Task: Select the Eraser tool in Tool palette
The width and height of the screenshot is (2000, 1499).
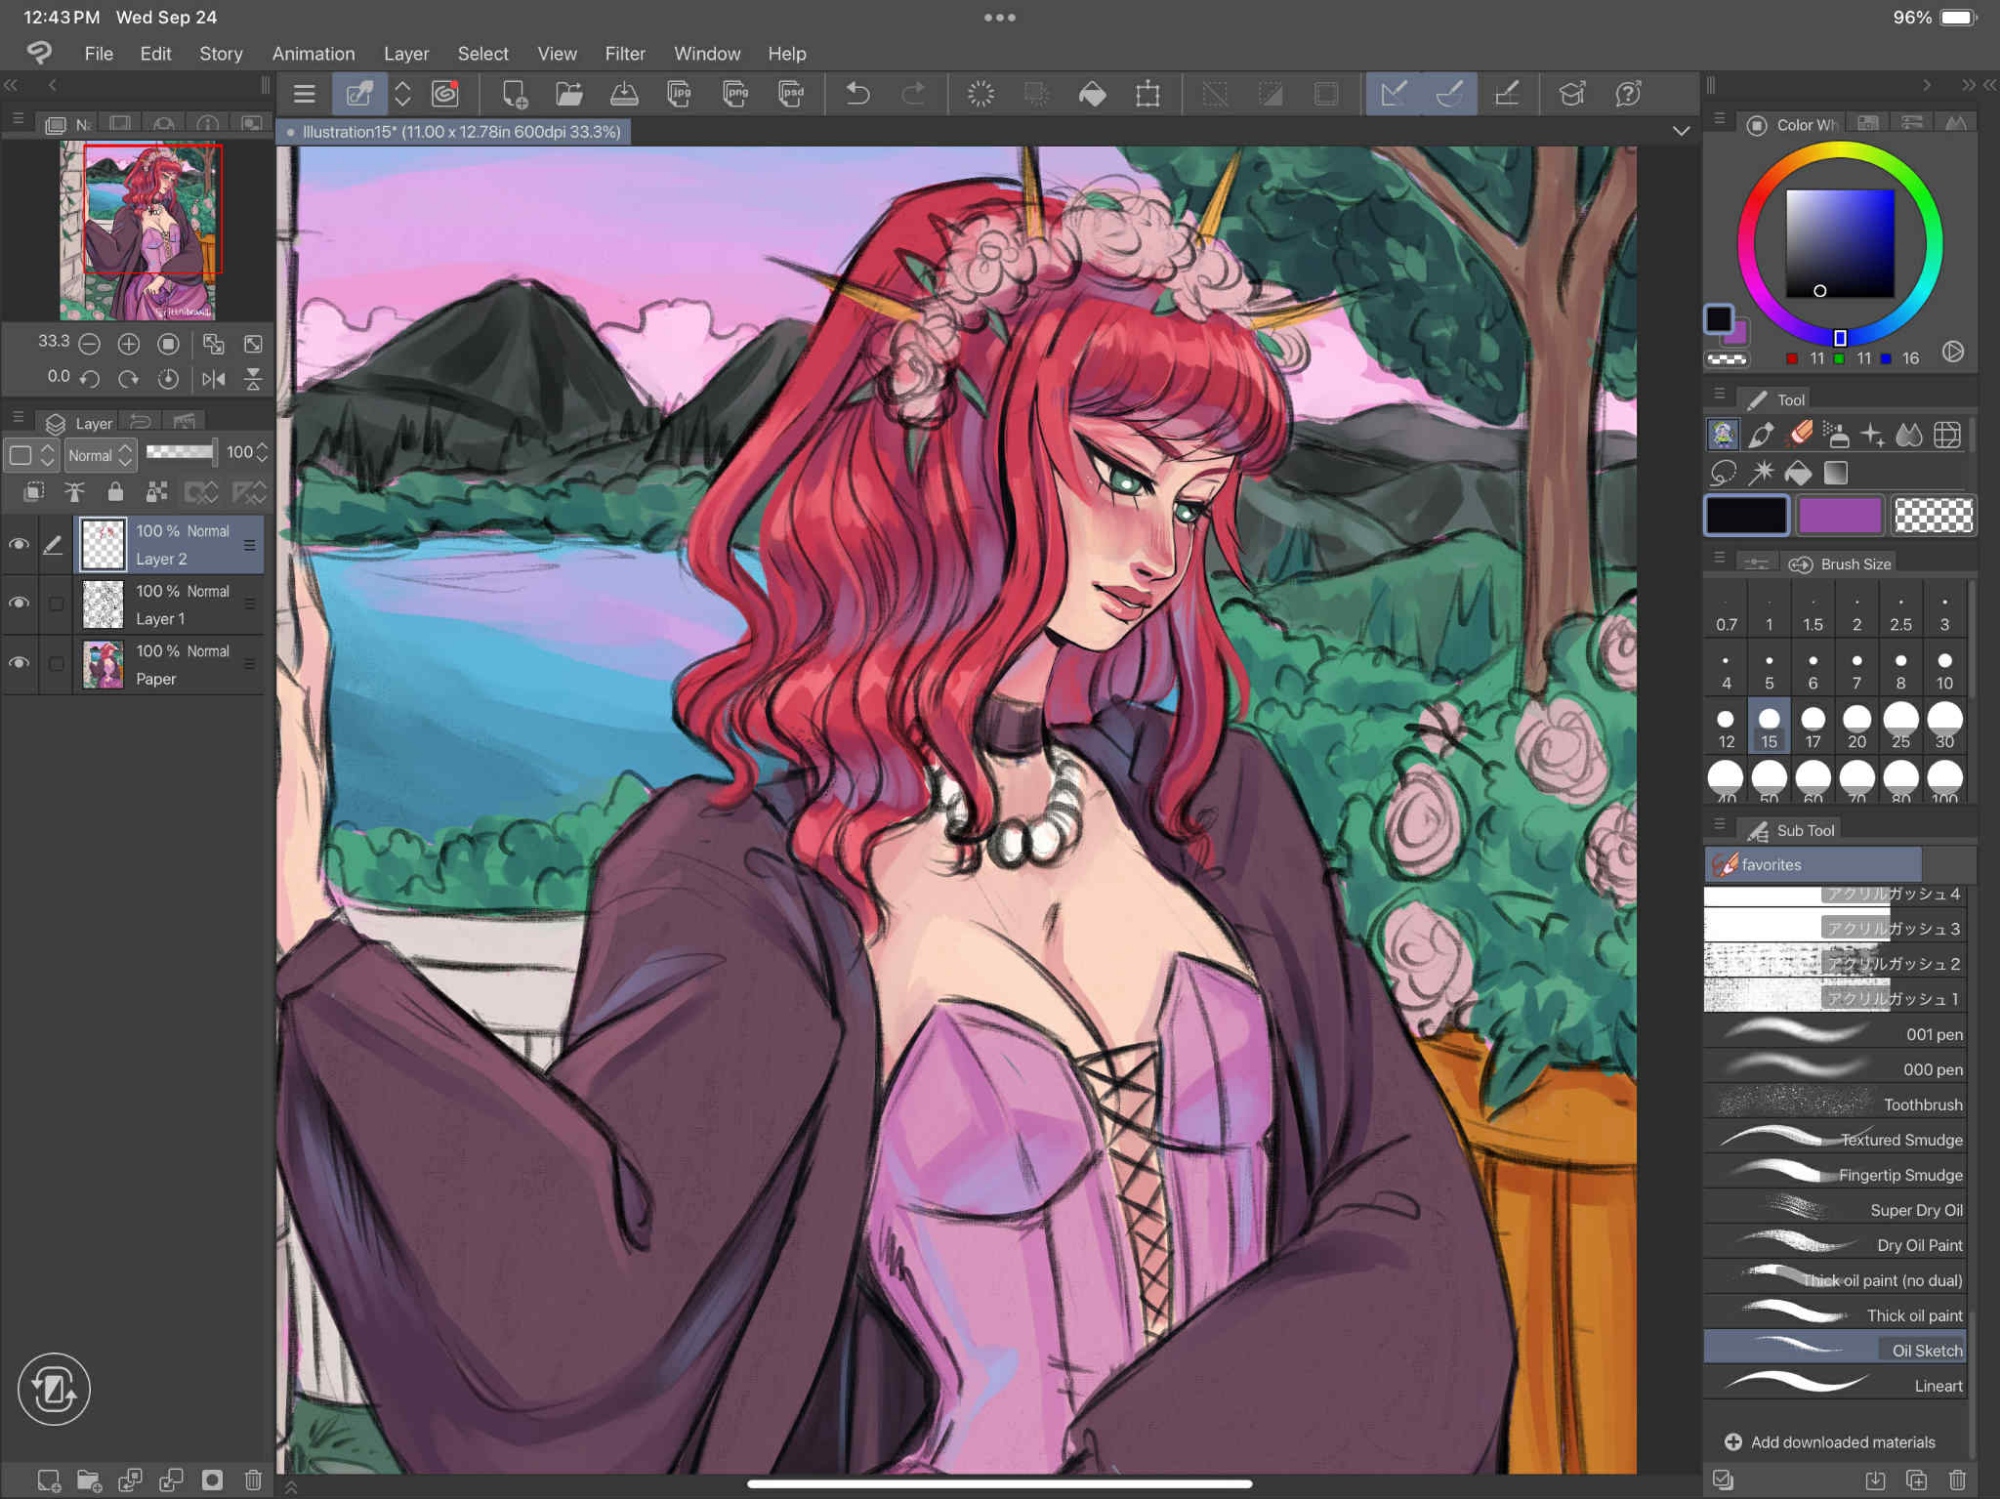Action: [x=1799, y=435]
